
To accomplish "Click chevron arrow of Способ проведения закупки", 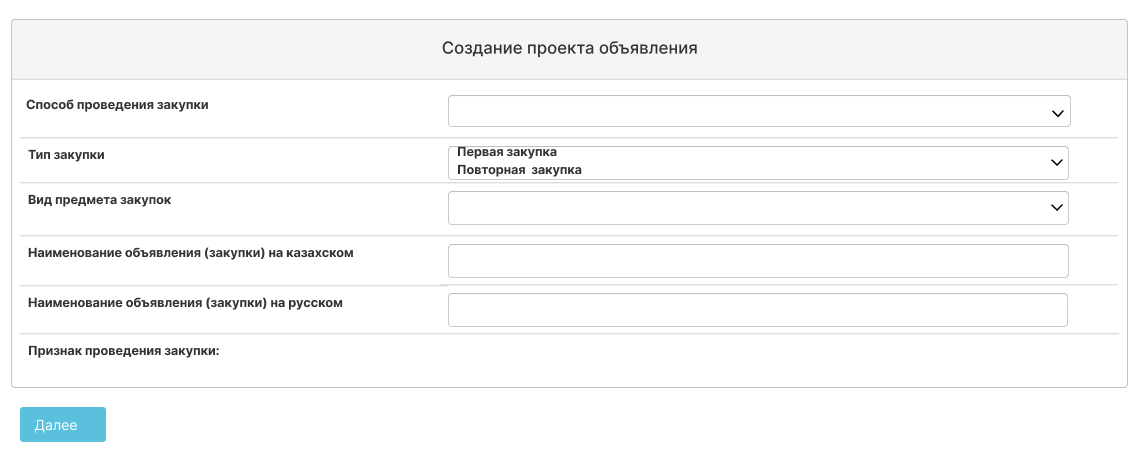I will pyautogui.click(x=1056, y=113).
